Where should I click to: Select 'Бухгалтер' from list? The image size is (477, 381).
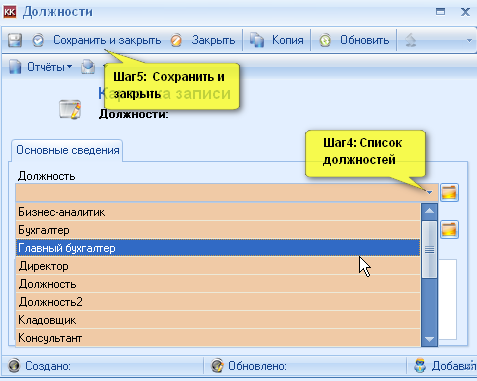tap(218, 230)
